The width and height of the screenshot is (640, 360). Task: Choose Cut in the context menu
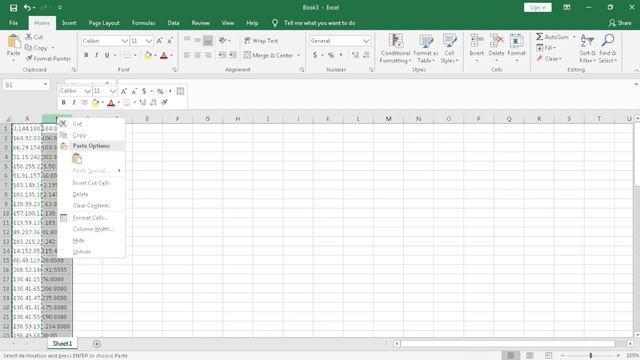91,123
